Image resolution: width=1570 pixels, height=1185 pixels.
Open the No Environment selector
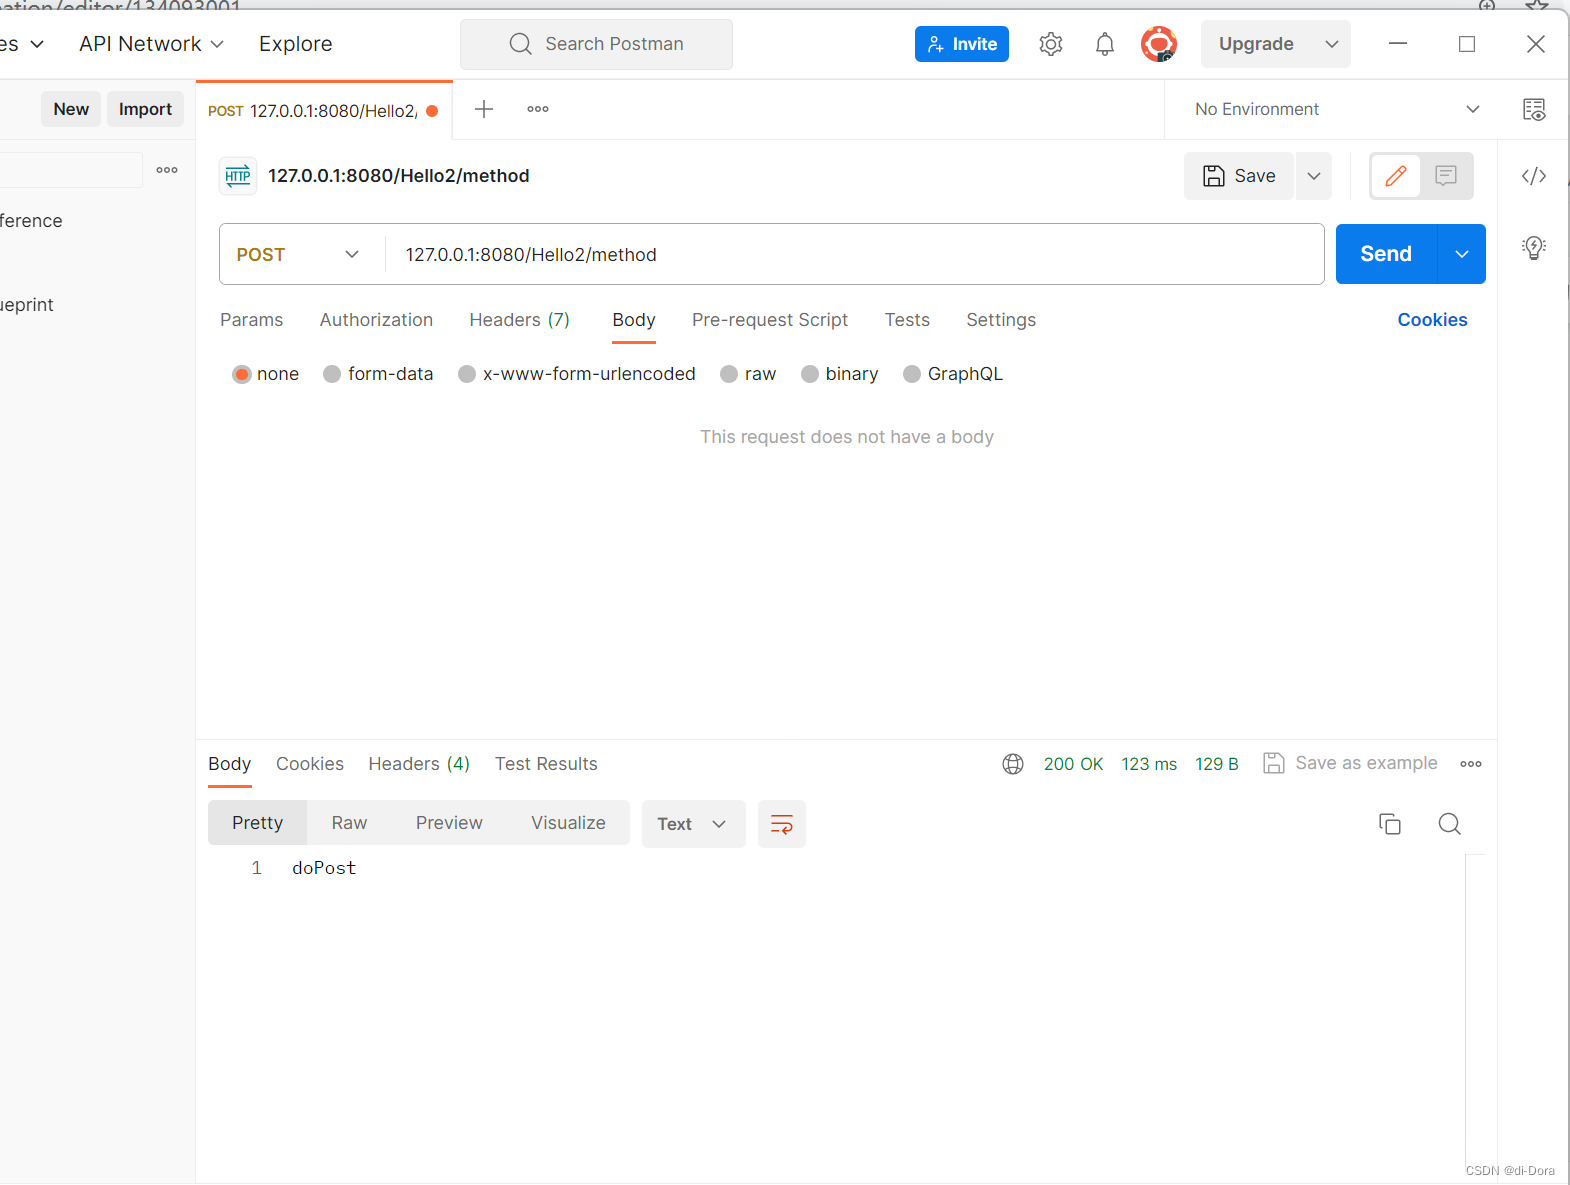point(1337,109)
